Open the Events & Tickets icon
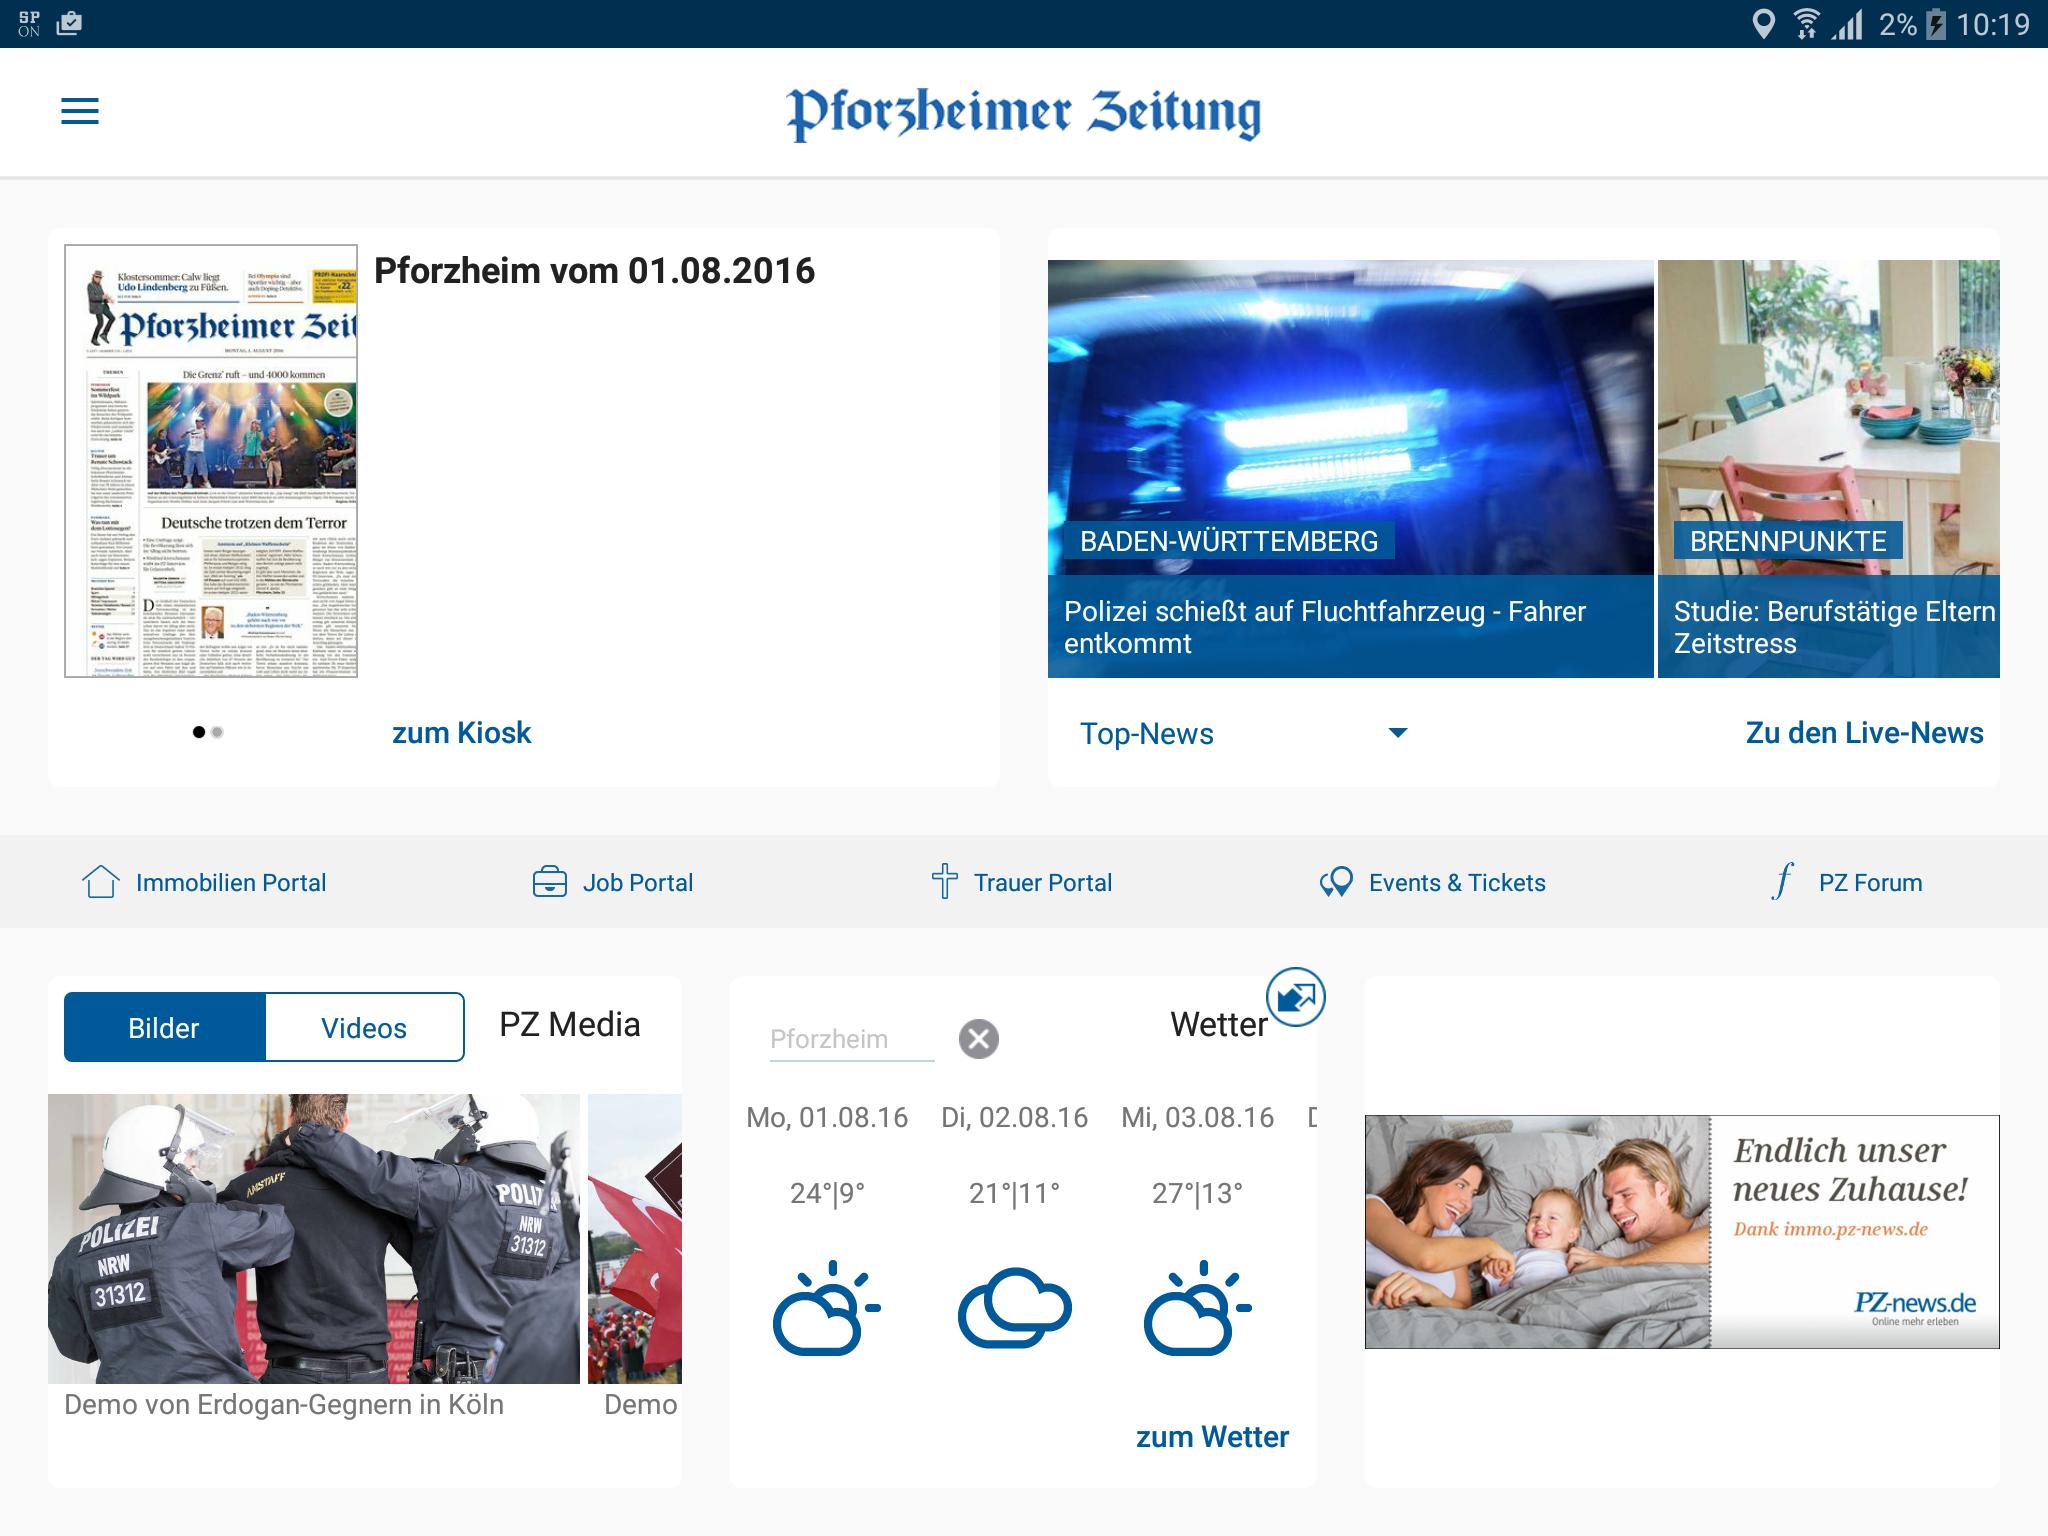2048x1536 pixels. pyautogui.click(x=1336, y=882)
